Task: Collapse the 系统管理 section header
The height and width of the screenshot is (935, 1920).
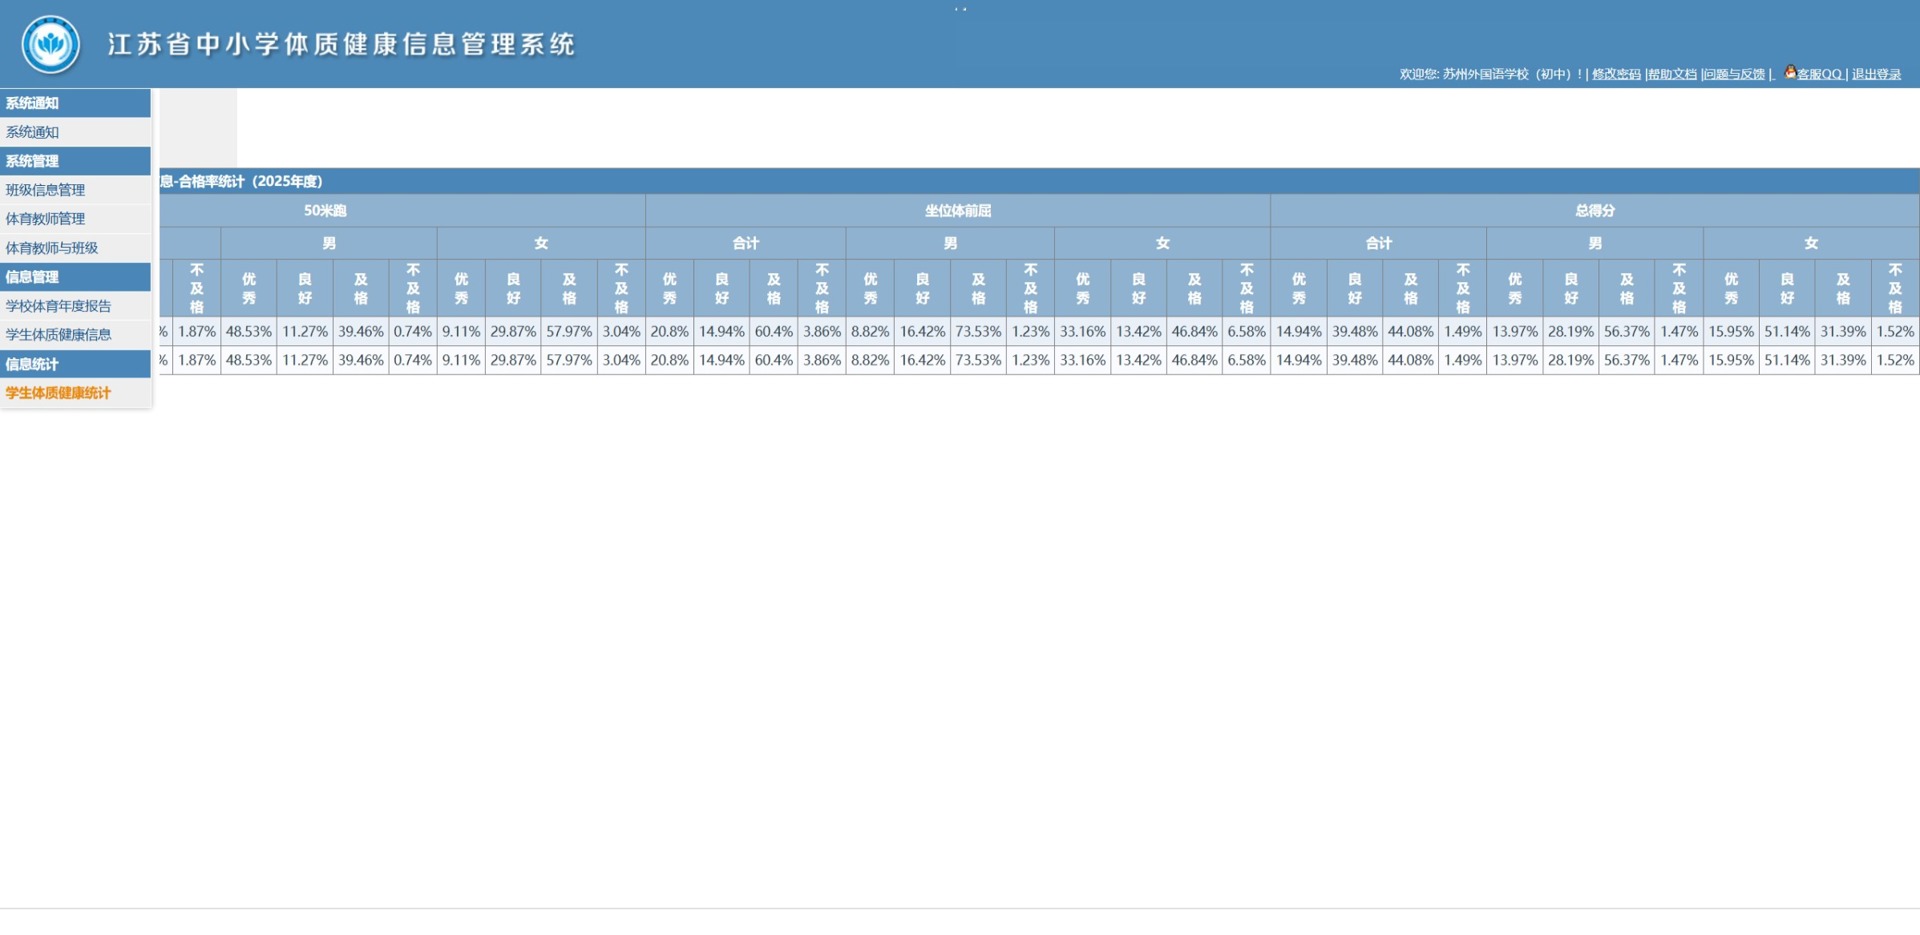Action: (x=75, y=161)
